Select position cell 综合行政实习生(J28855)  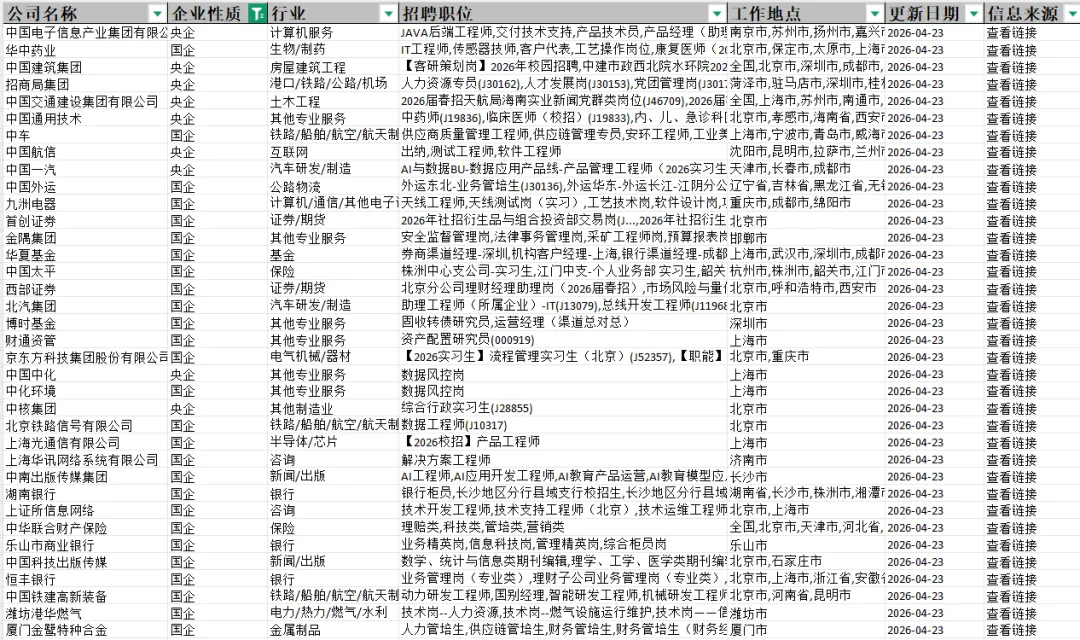(563, 409)
